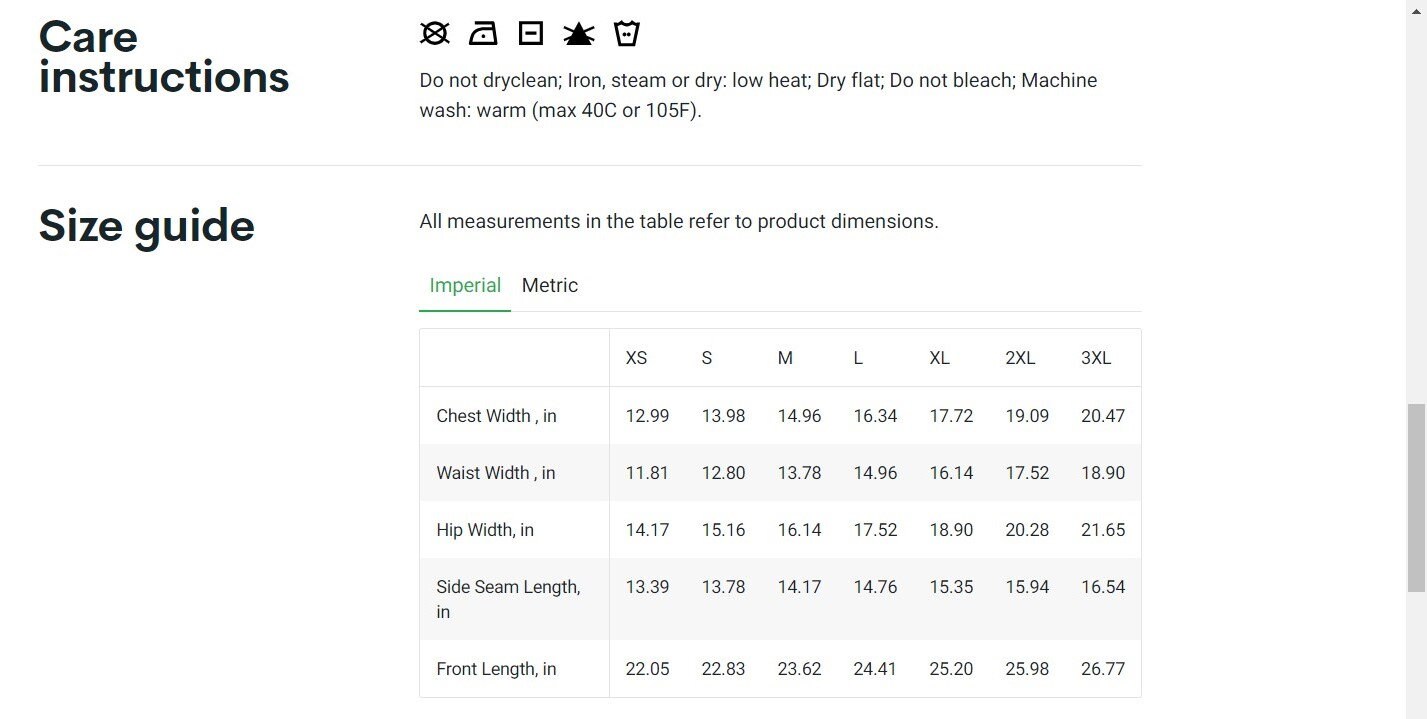Viewport: 1427px width, 719px height.
Task: Click the XL column header
Action: [940, 358]
